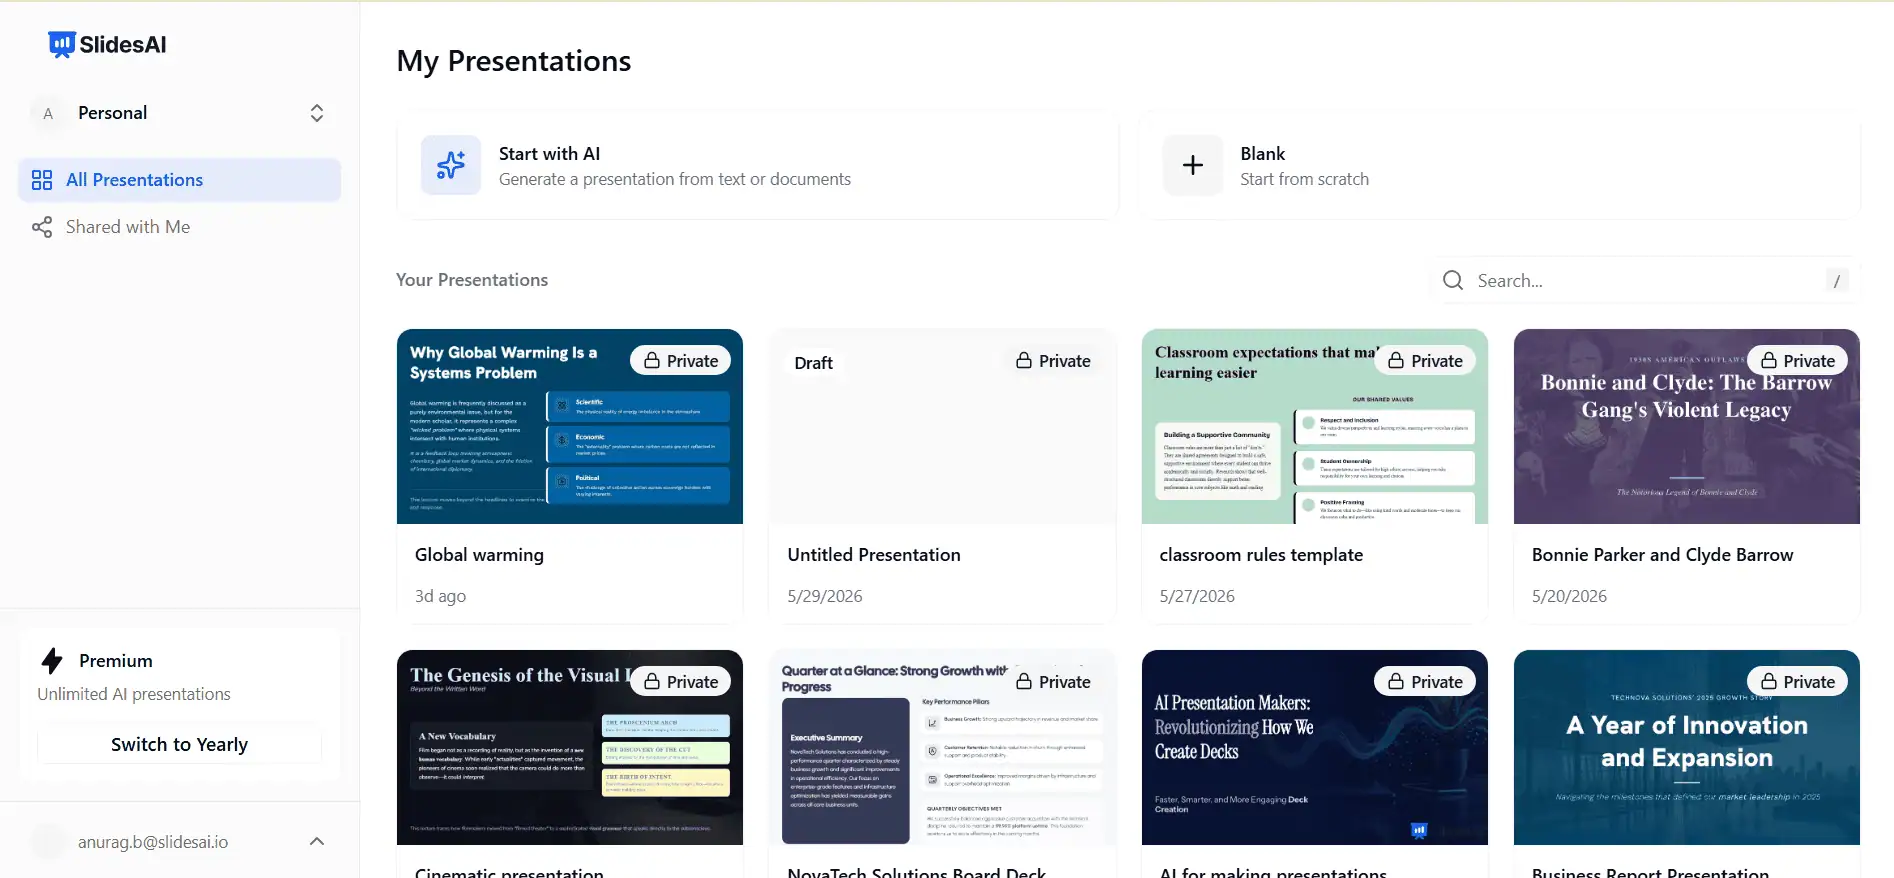
Task: Click the date '5/29/2026'
Action: click(825, 596)
